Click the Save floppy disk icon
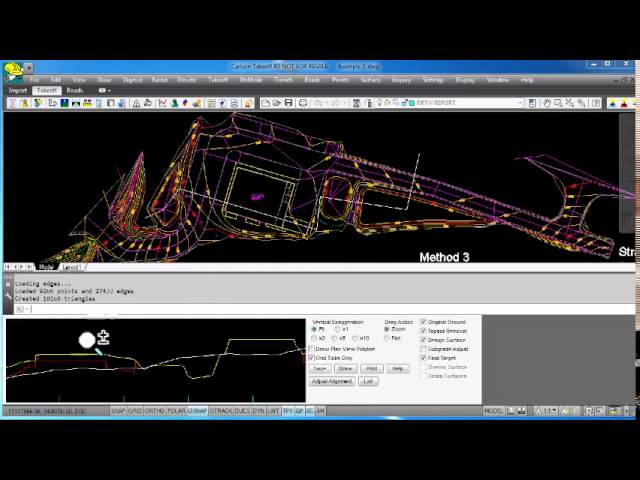The image size is (640, 480). pyautogui.click(x=289, y=103)
